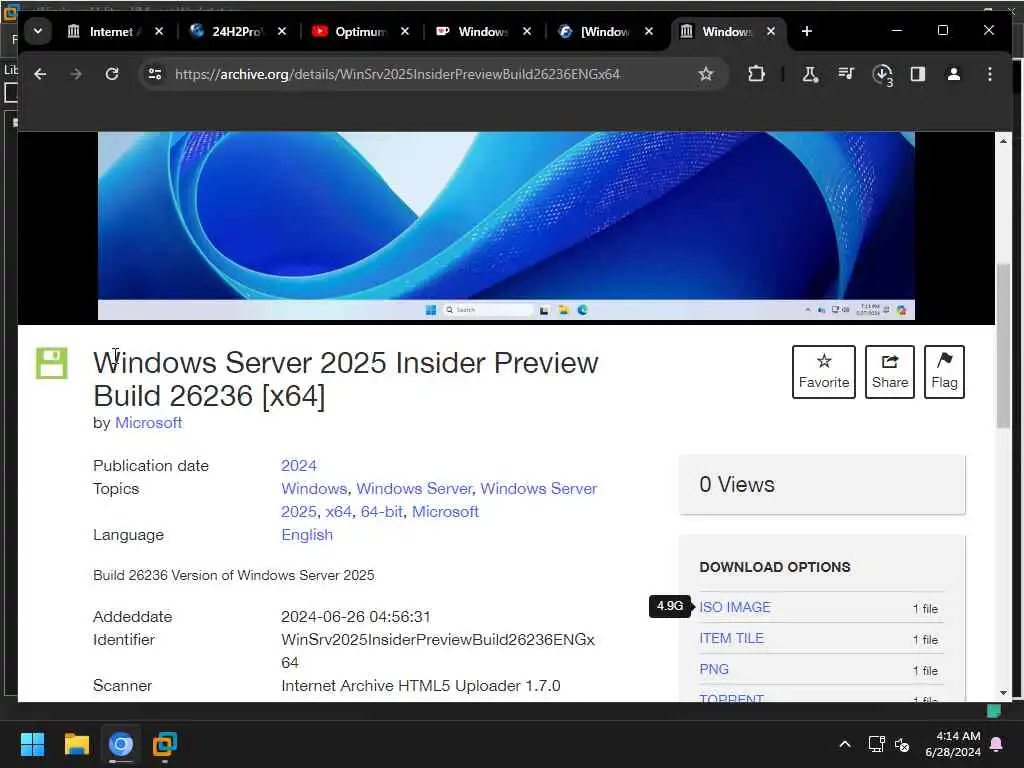Open Chrome Labs flask icon

810,74
